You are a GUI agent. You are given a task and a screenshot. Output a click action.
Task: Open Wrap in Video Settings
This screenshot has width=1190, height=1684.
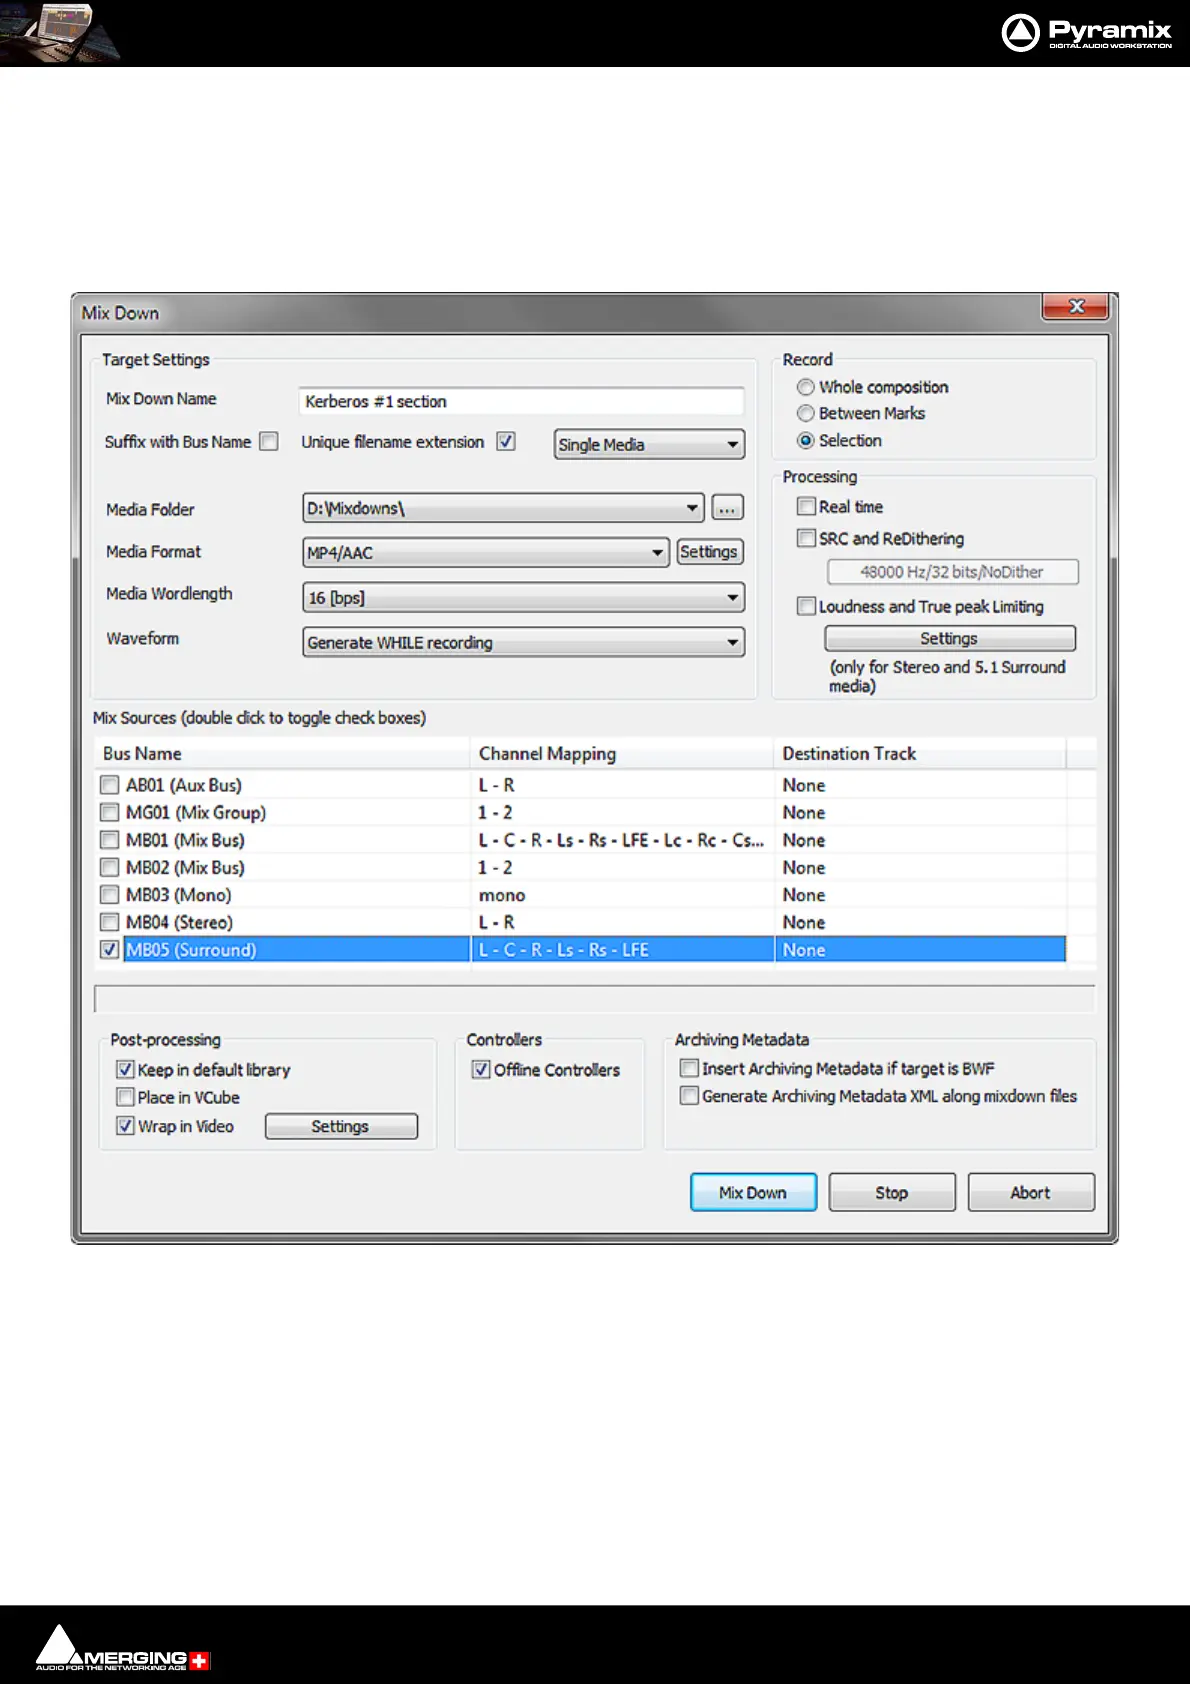pos(341,1126)
